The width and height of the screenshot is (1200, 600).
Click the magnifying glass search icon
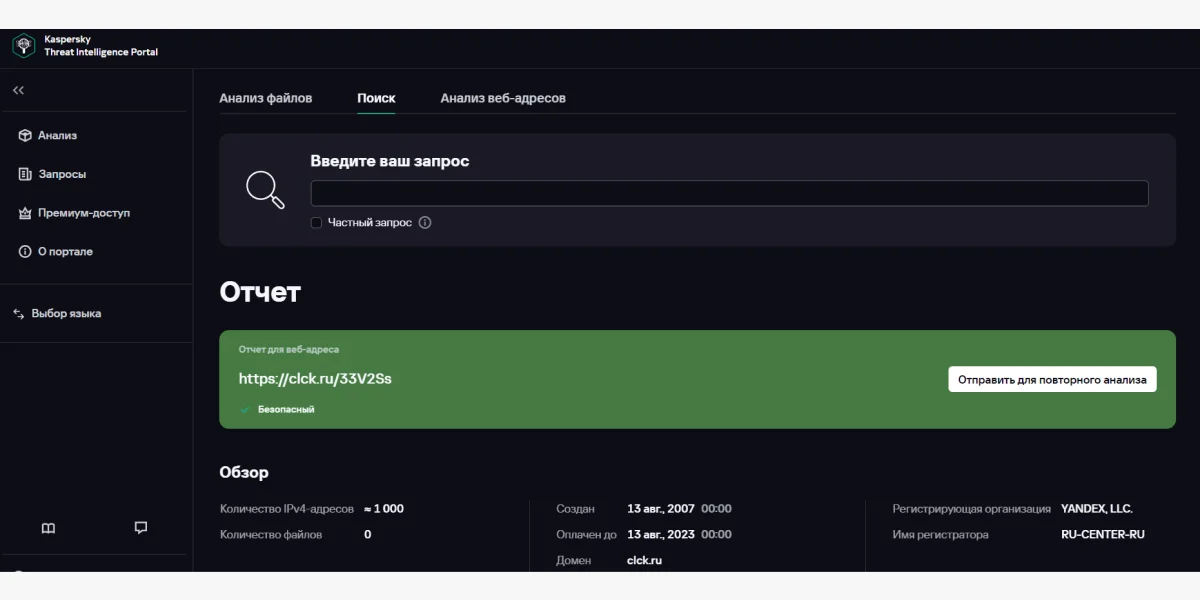coord(265,189)
